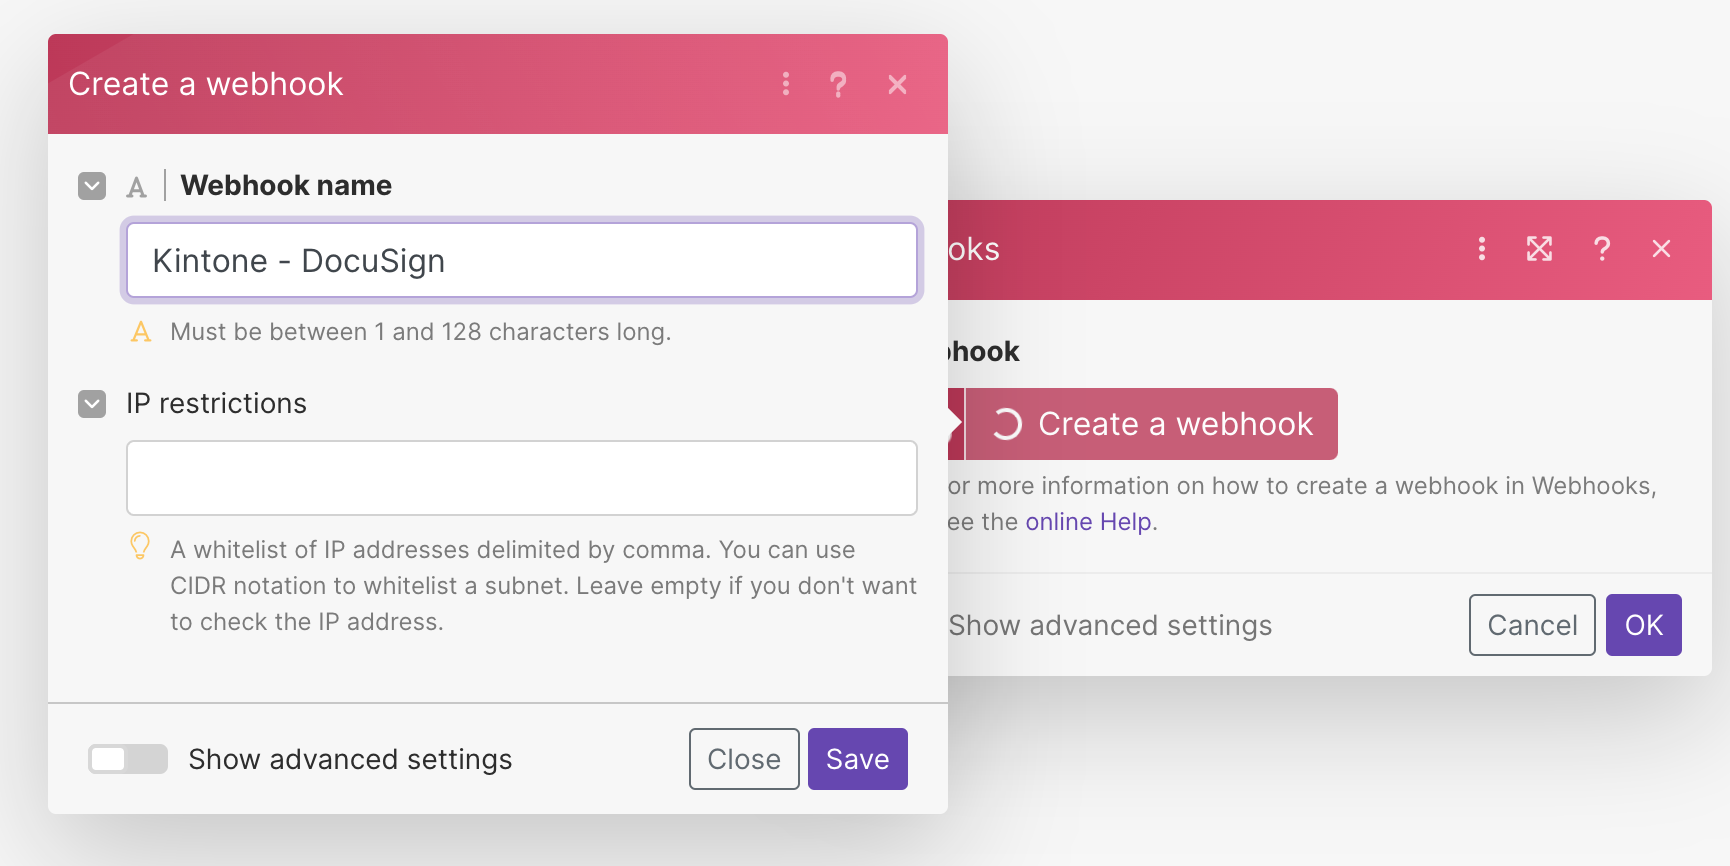Expand the Webhooks panel to full screen
The image size is (1730, 866).
(x=1539, y=249)
